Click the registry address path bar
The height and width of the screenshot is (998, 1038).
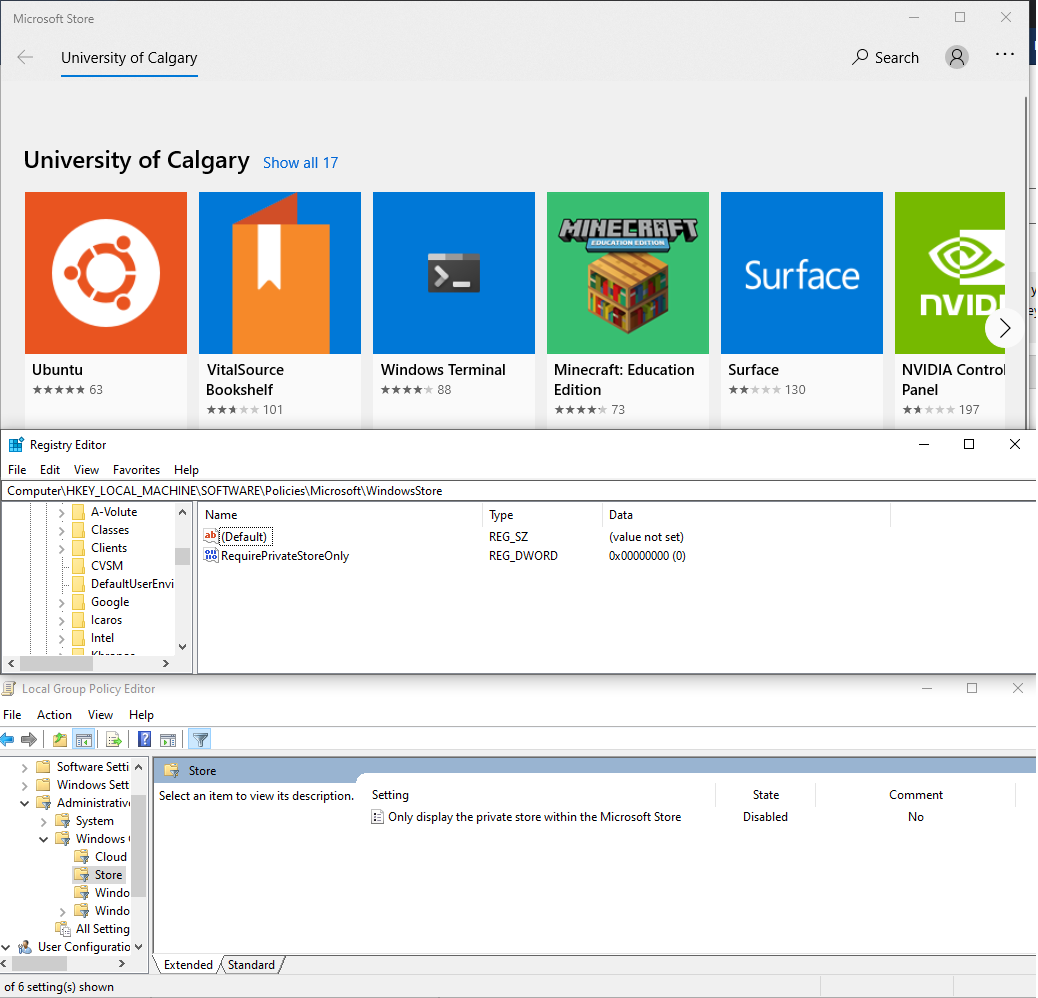click(519, 491)
